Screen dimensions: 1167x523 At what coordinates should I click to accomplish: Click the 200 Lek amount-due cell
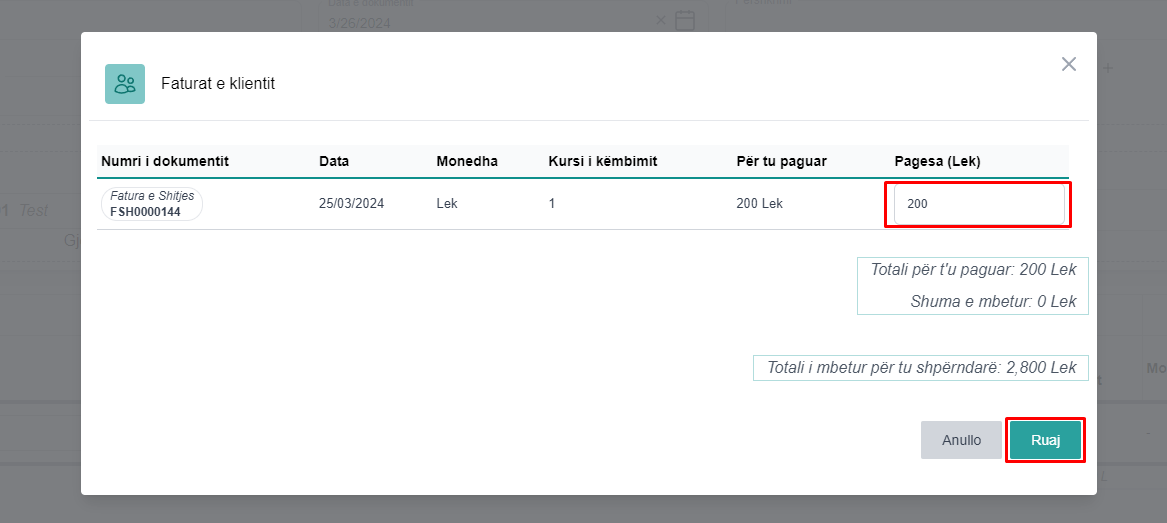pyautogui.click(x=759, y=203)
